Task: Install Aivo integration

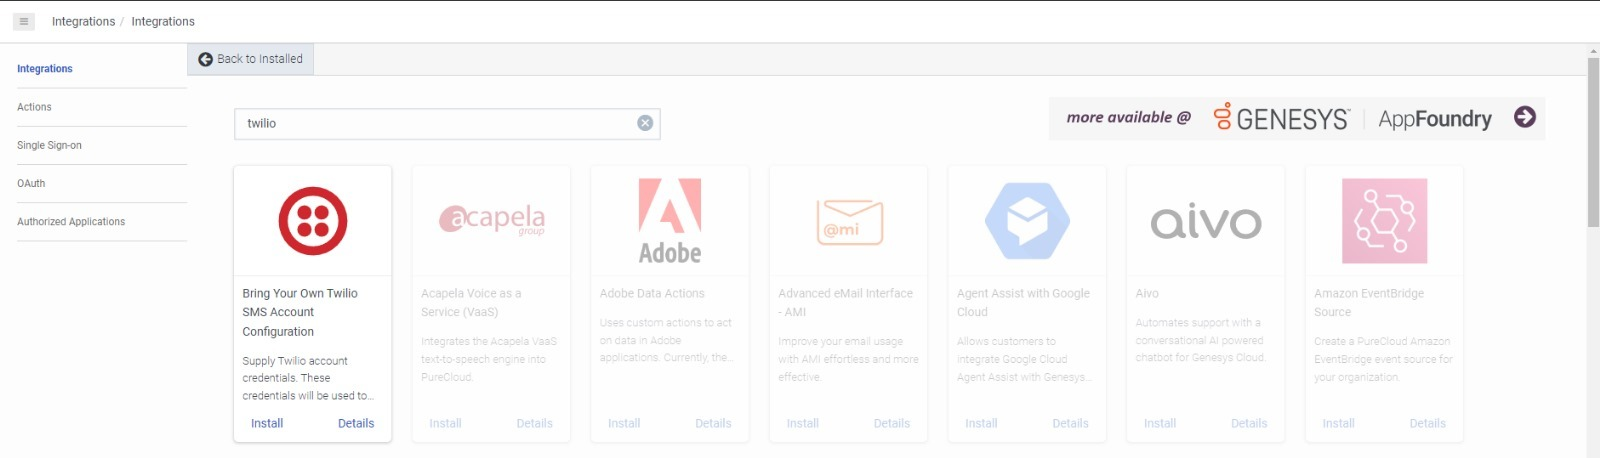Action: coord(1160,423)
